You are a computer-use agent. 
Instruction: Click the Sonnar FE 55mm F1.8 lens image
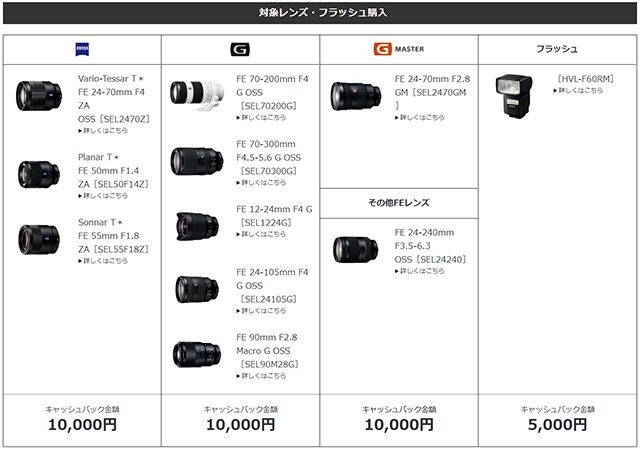click(40, 238)
